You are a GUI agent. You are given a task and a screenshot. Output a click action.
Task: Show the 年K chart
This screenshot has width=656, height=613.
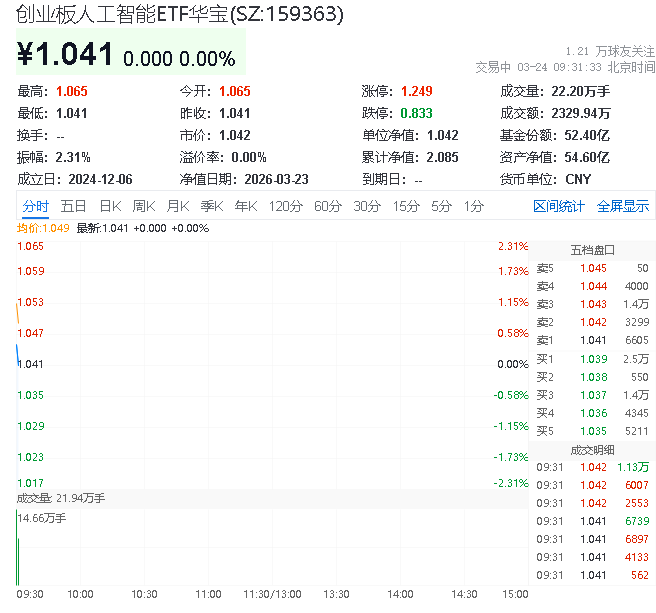pos(246,206)
